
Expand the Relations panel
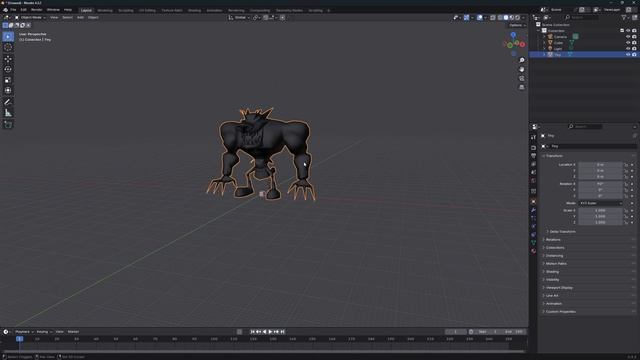pyautogui.click(x=553, y=240)
